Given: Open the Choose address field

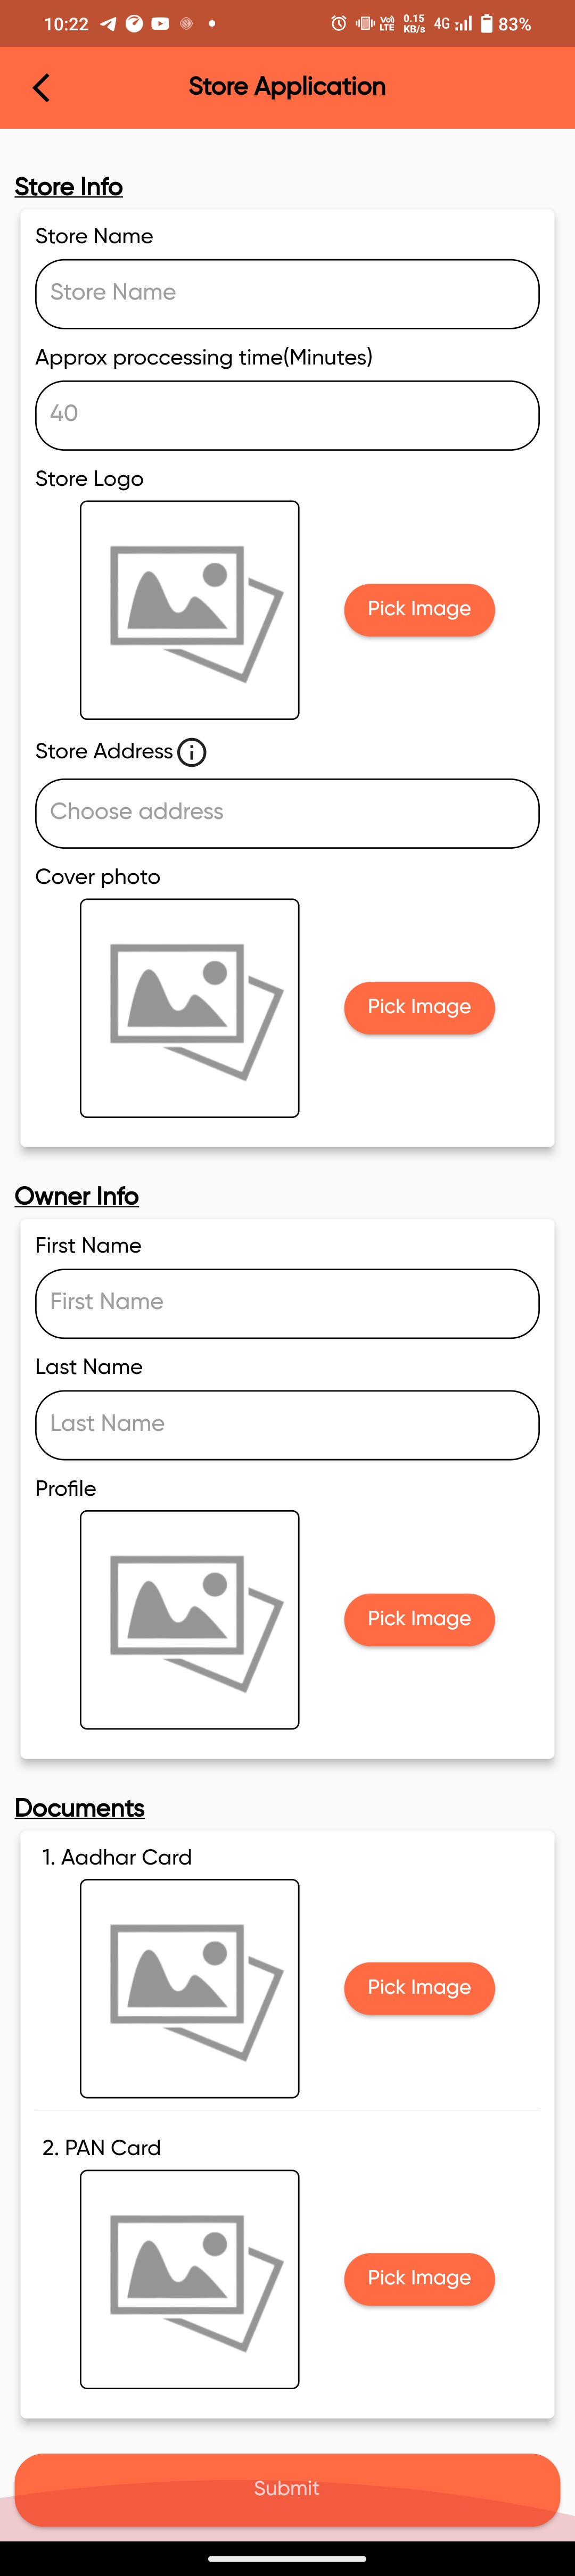Looking at the screenshot, I should (287, 813).
